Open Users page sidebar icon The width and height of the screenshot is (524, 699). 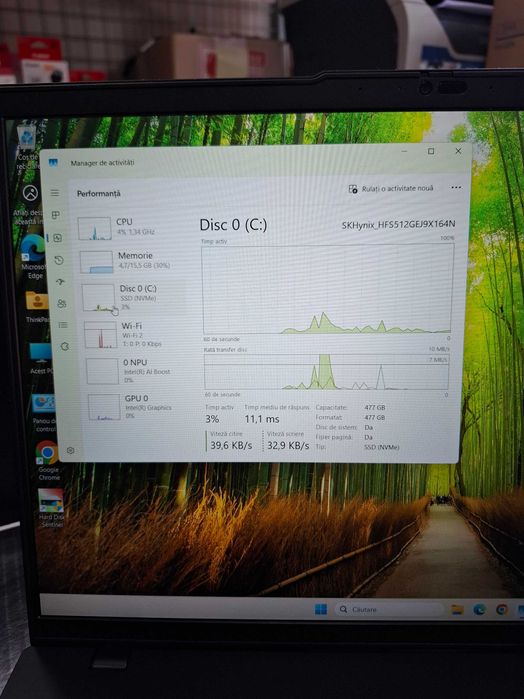click(62, 304)
